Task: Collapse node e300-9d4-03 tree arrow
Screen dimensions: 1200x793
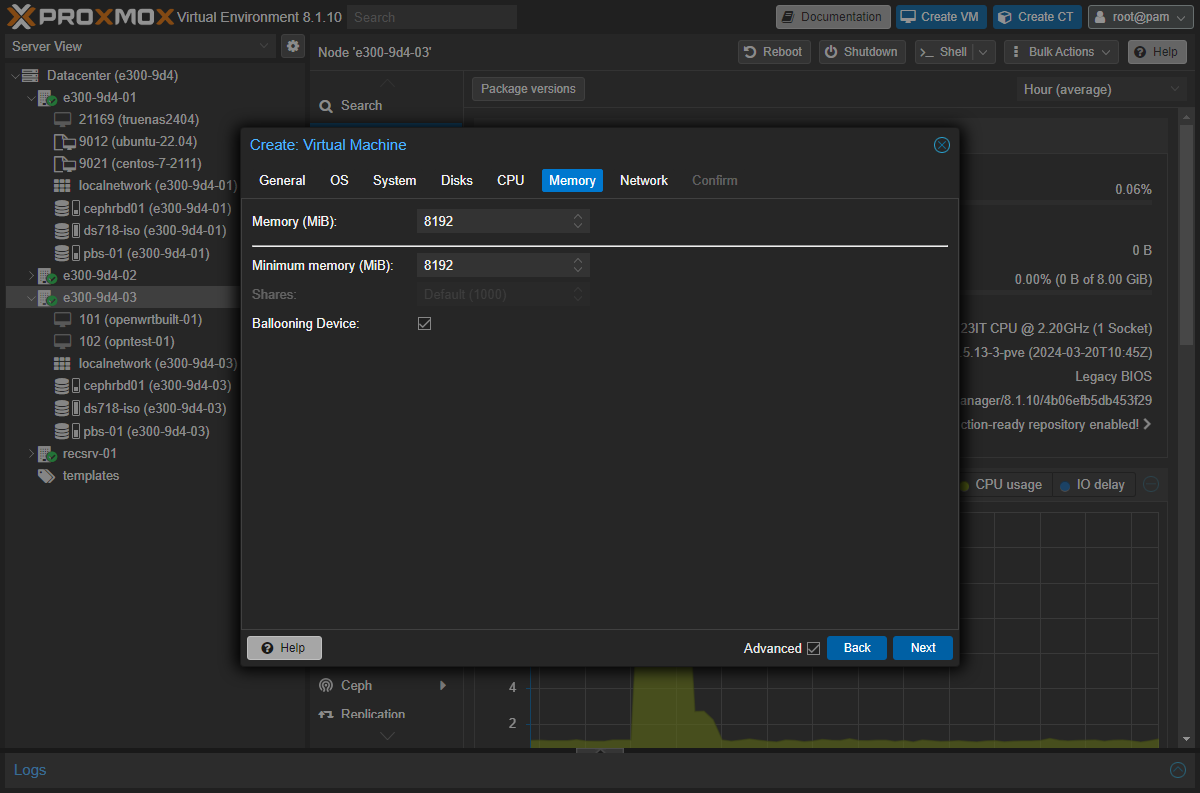Action: coord(31,297)
